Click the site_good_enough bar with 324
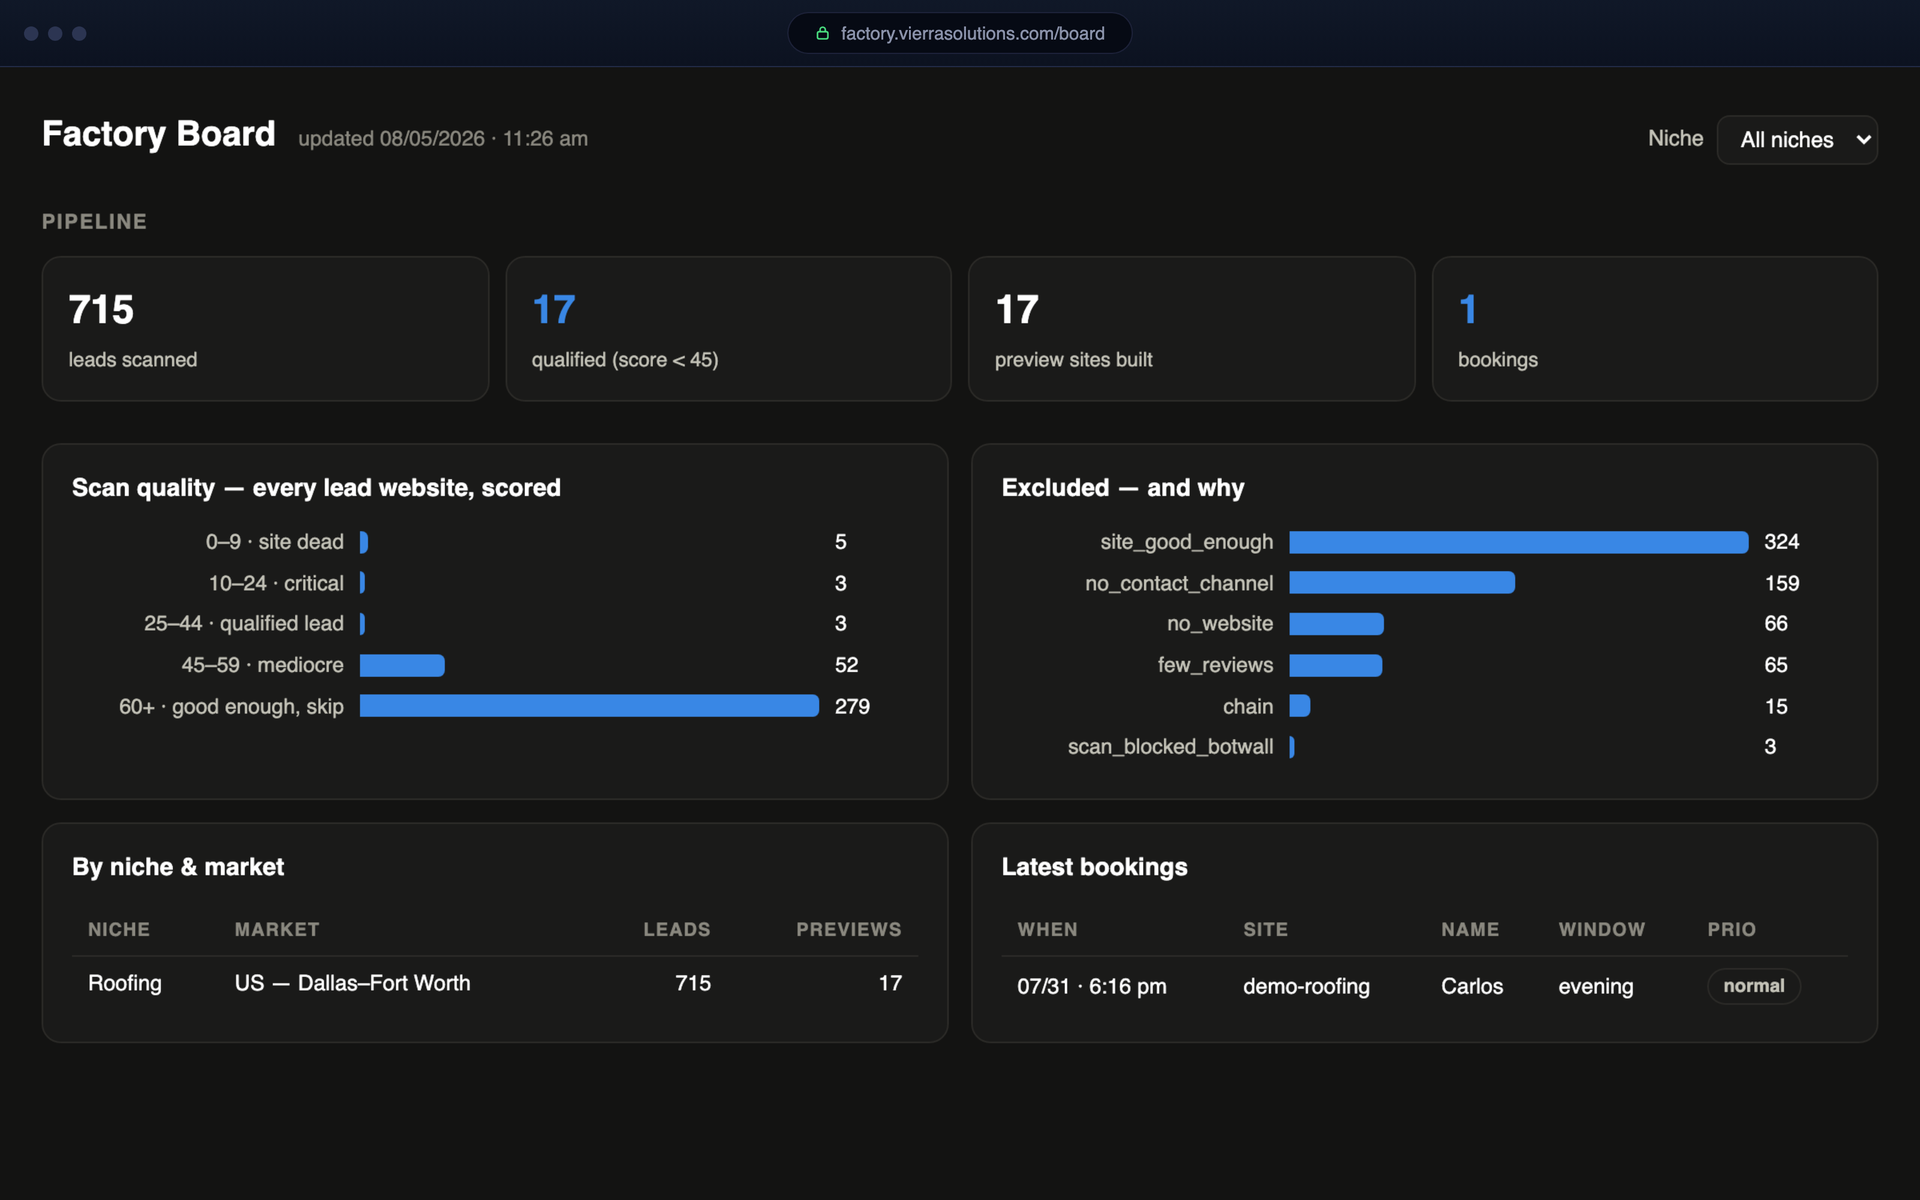The height and width of the screenshot is (1200, 1920). coord(1519,542)
